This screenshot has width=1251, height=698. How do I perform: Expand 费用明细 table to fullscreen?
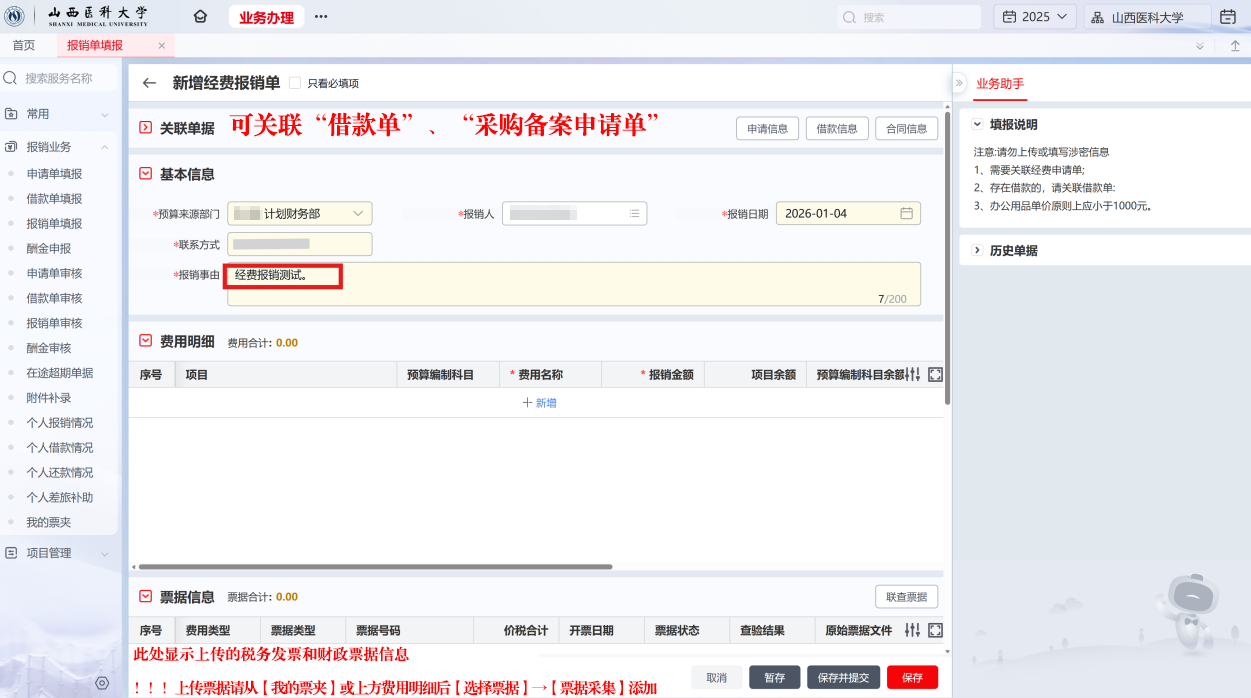(x=935, y=375)
